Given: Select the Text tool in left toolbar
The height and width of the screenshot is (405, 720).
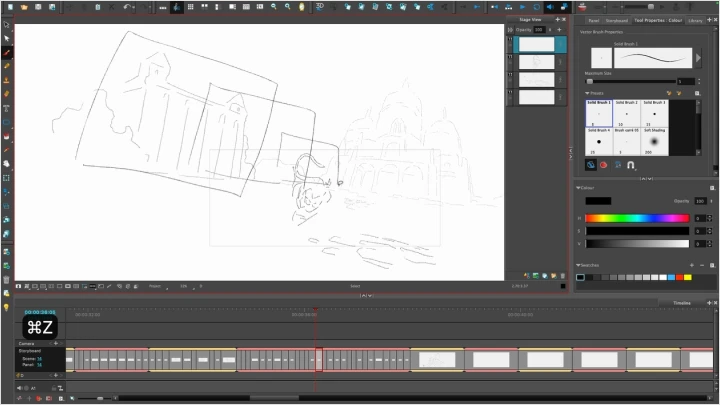Looking at the screenshot, I should 7,107.
